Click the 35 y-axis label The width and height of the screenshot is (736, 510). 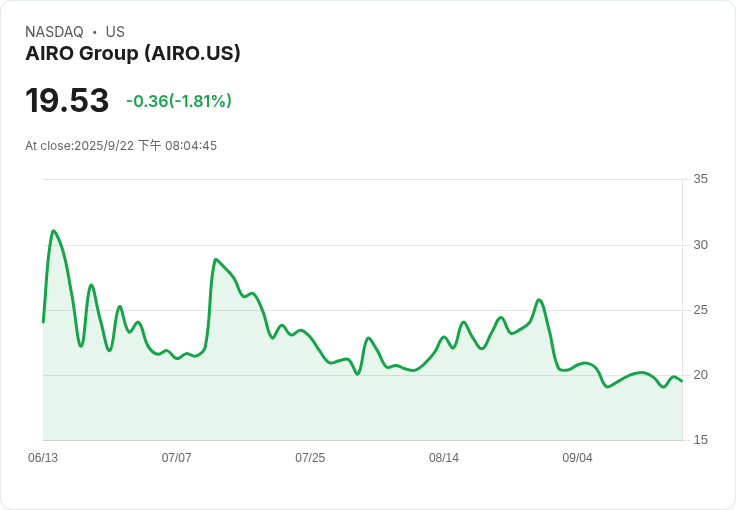click(700, 179)
